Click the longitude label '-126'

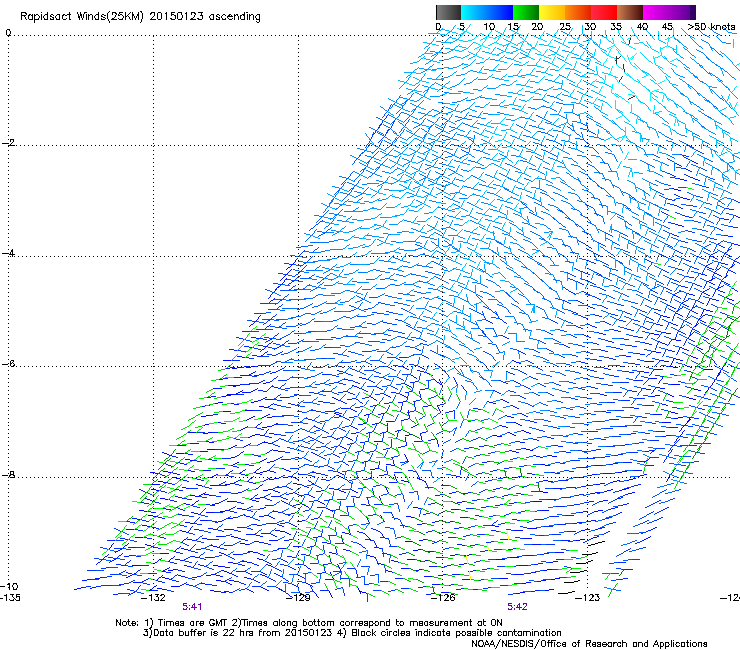point(443,598)
